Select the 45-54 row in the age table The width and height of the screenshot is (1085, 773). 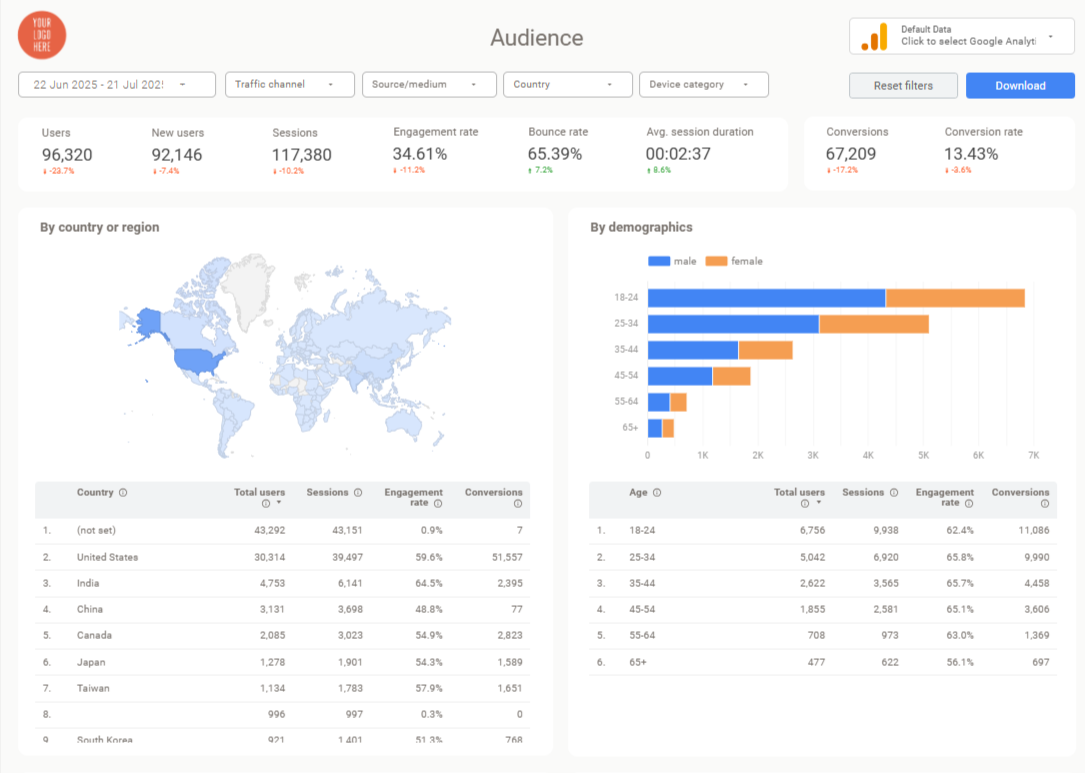823,610
